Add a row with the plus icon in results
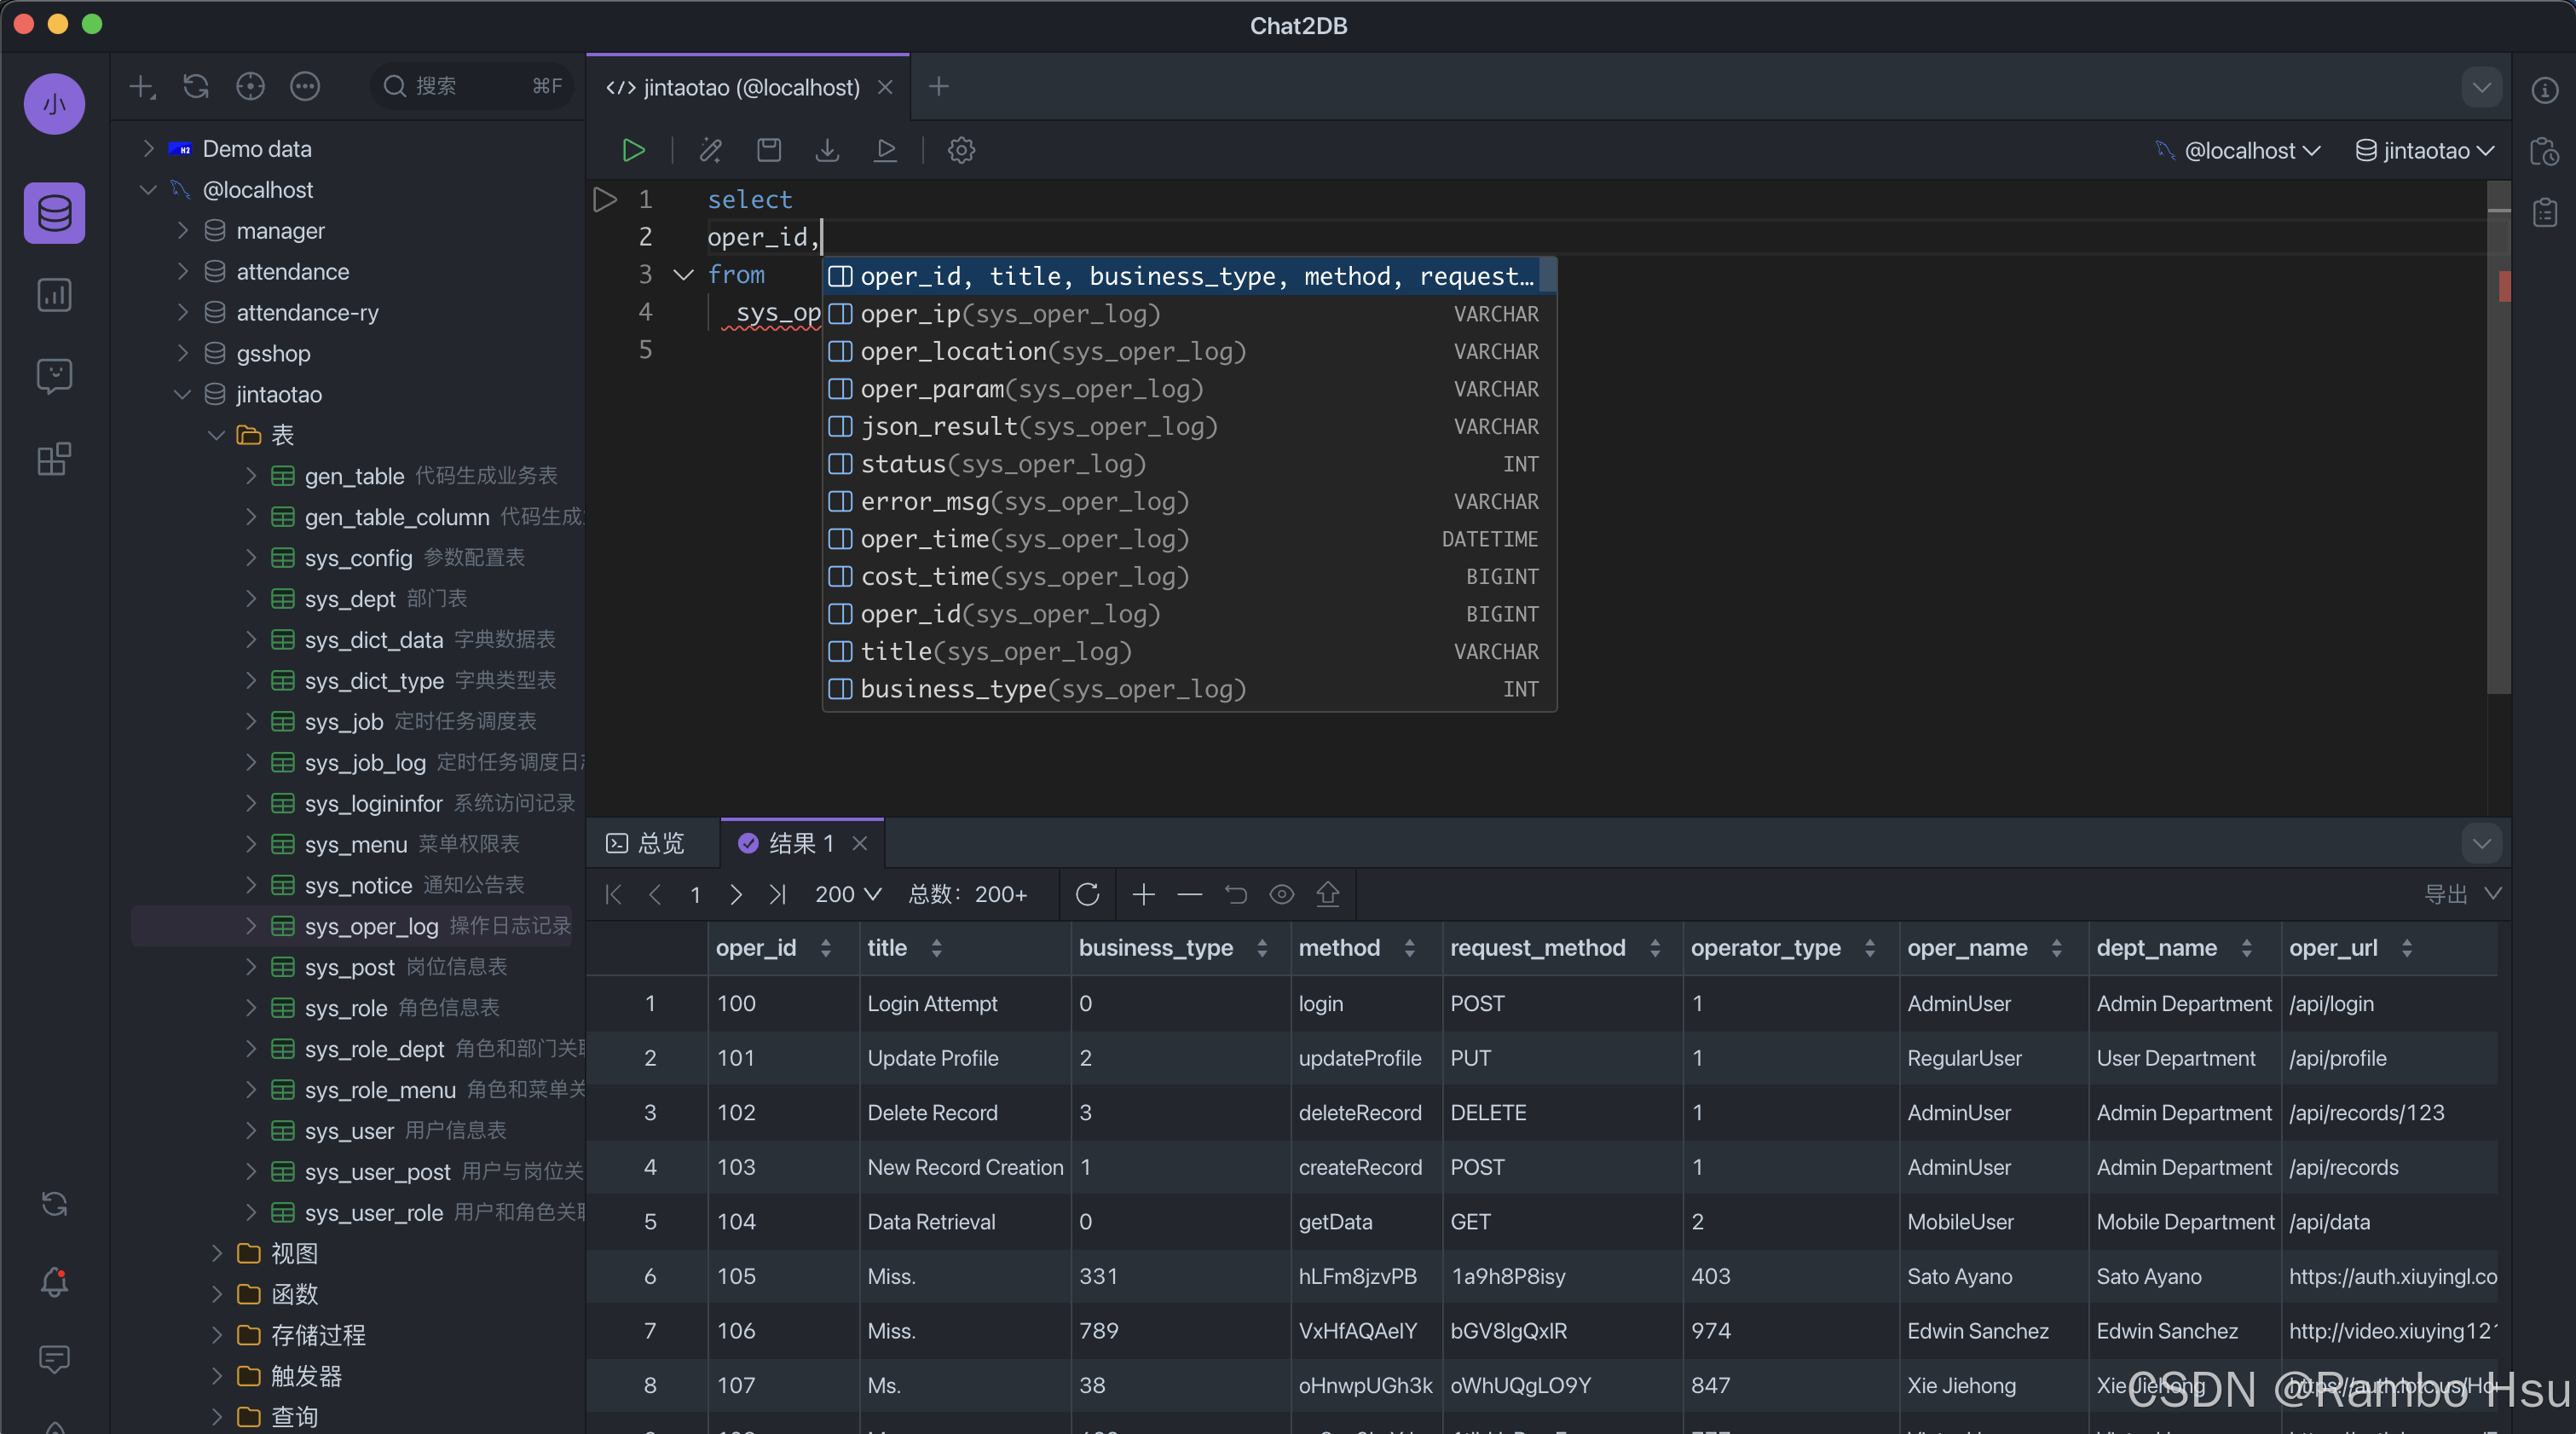This screenshot has height=1434, width=2576. click(1143, 894)
